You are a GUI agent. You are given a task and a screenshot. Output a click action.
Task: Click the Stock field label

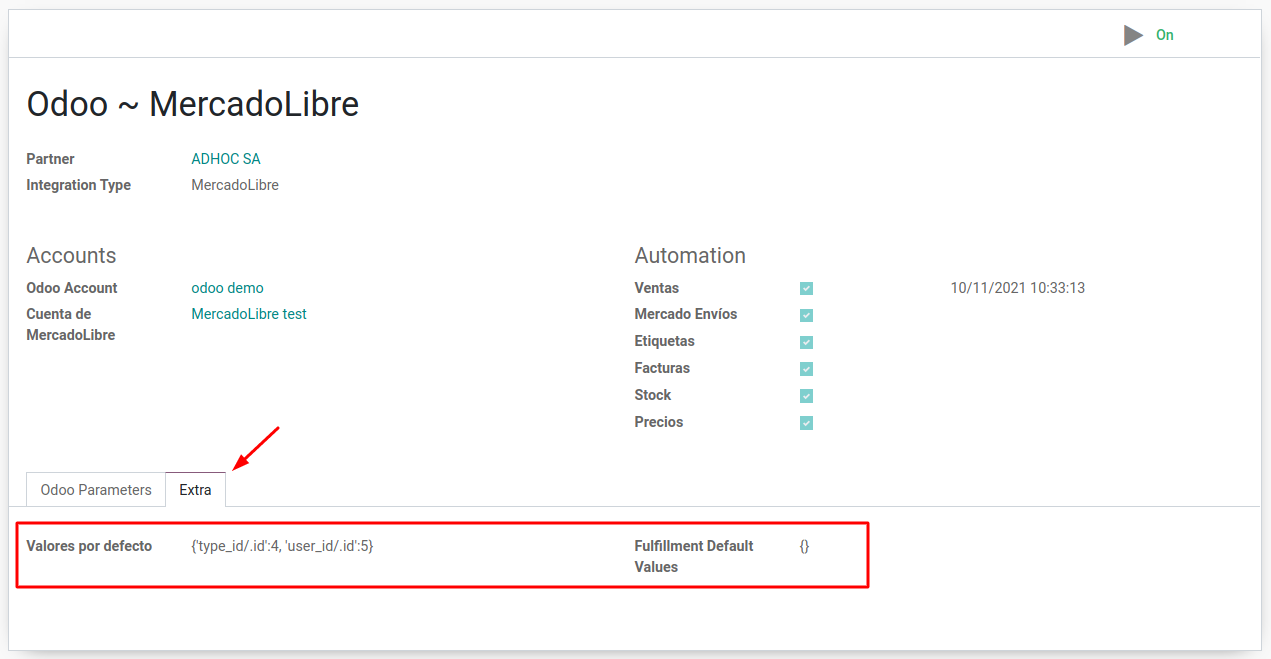653,395
